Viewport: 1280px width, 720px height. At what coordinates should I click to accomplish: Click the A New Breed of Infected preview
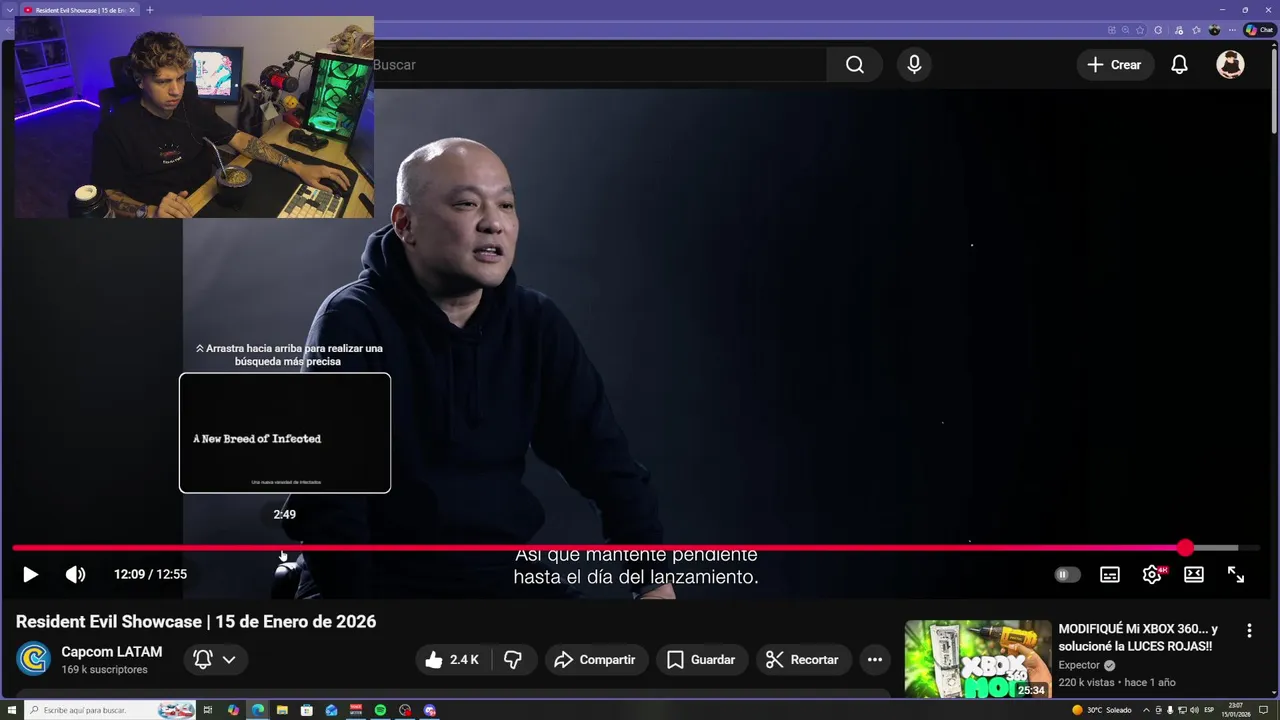point(285,433)
